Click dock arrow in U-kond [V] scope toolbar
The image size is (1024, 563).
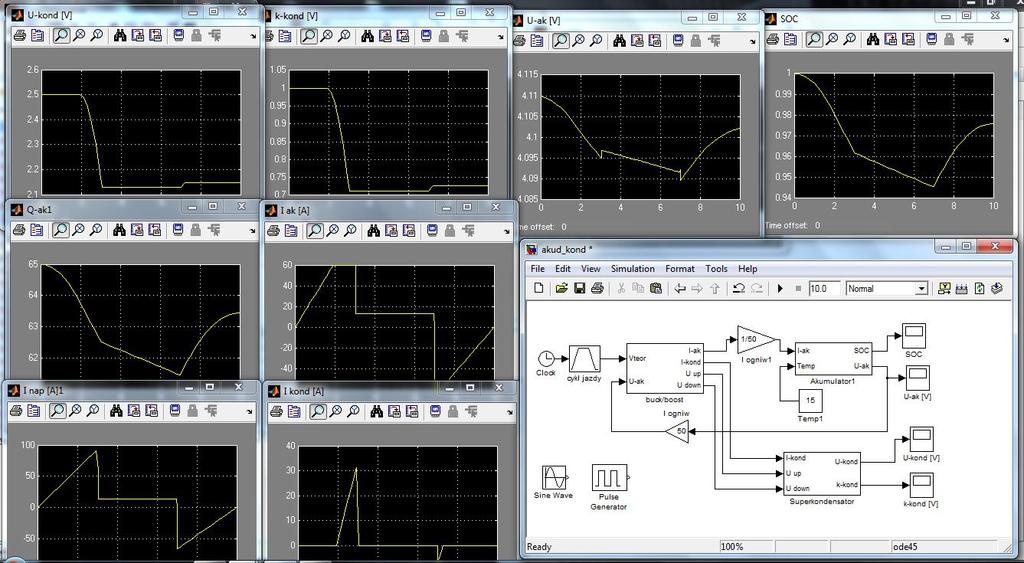tap(253, 37)
